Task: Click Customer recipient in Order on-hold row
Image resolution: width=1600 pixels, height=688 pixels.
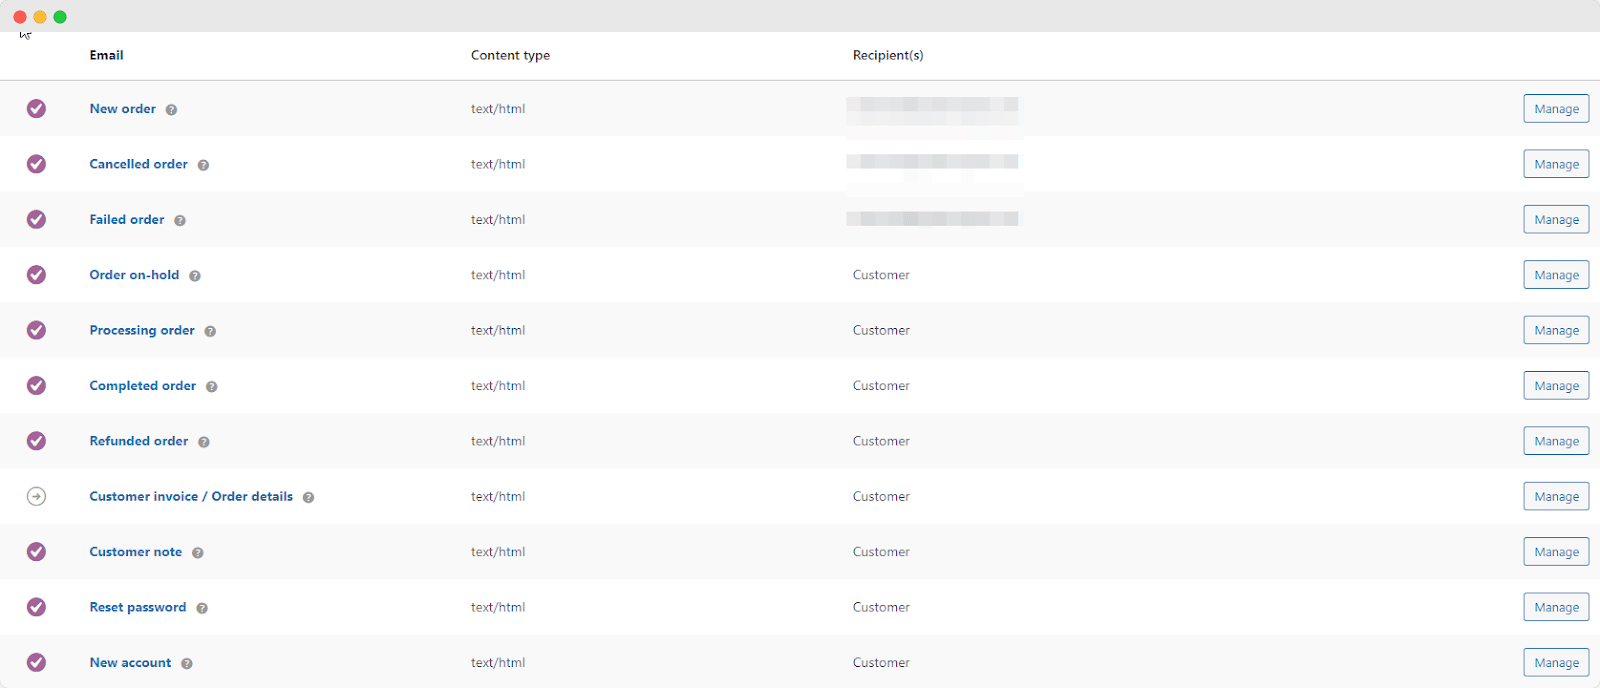Action: (x=881, y=275)
